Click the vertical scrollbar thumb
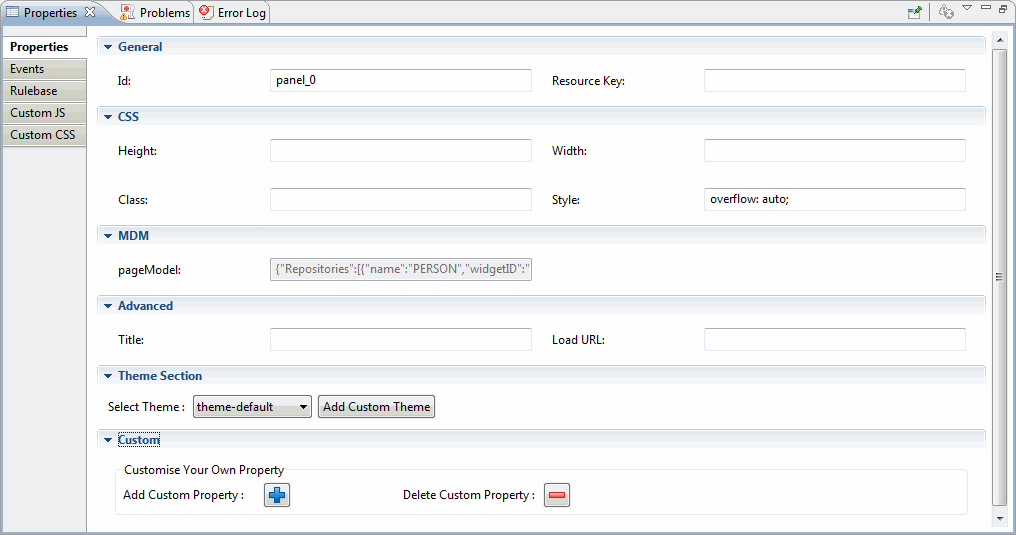The height and width of the screenshot is (535, 1016). [1000, 277]
